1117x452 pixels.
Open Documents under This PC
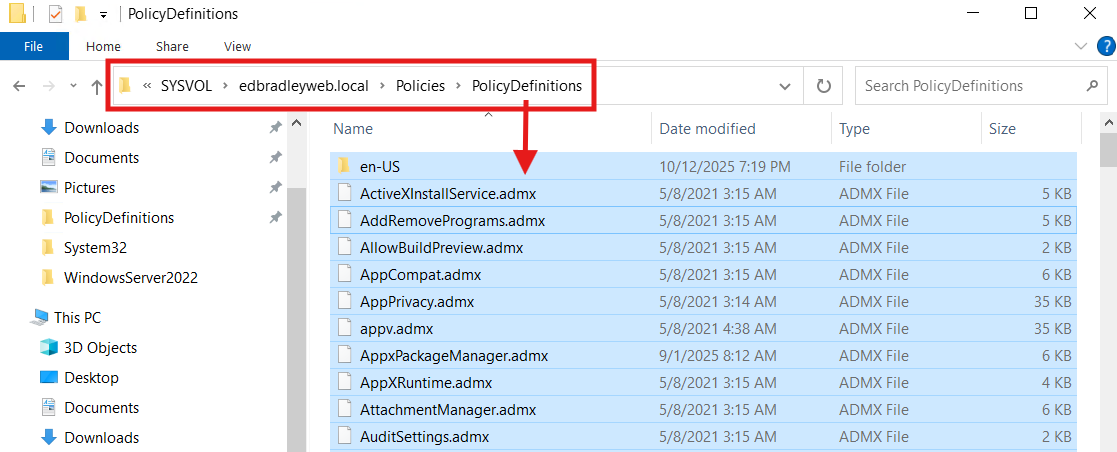[x=101, y=408]
